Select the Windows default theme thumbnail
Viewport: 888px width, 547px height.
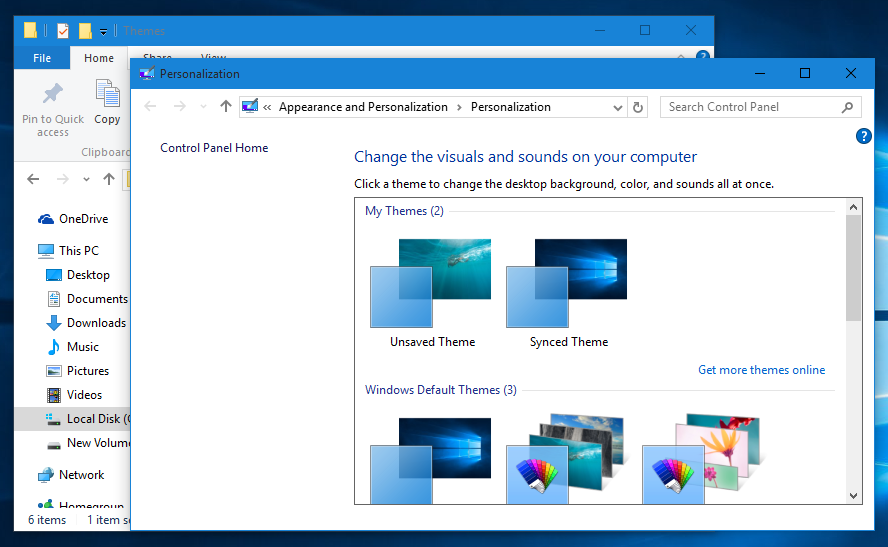pos(430,460)
